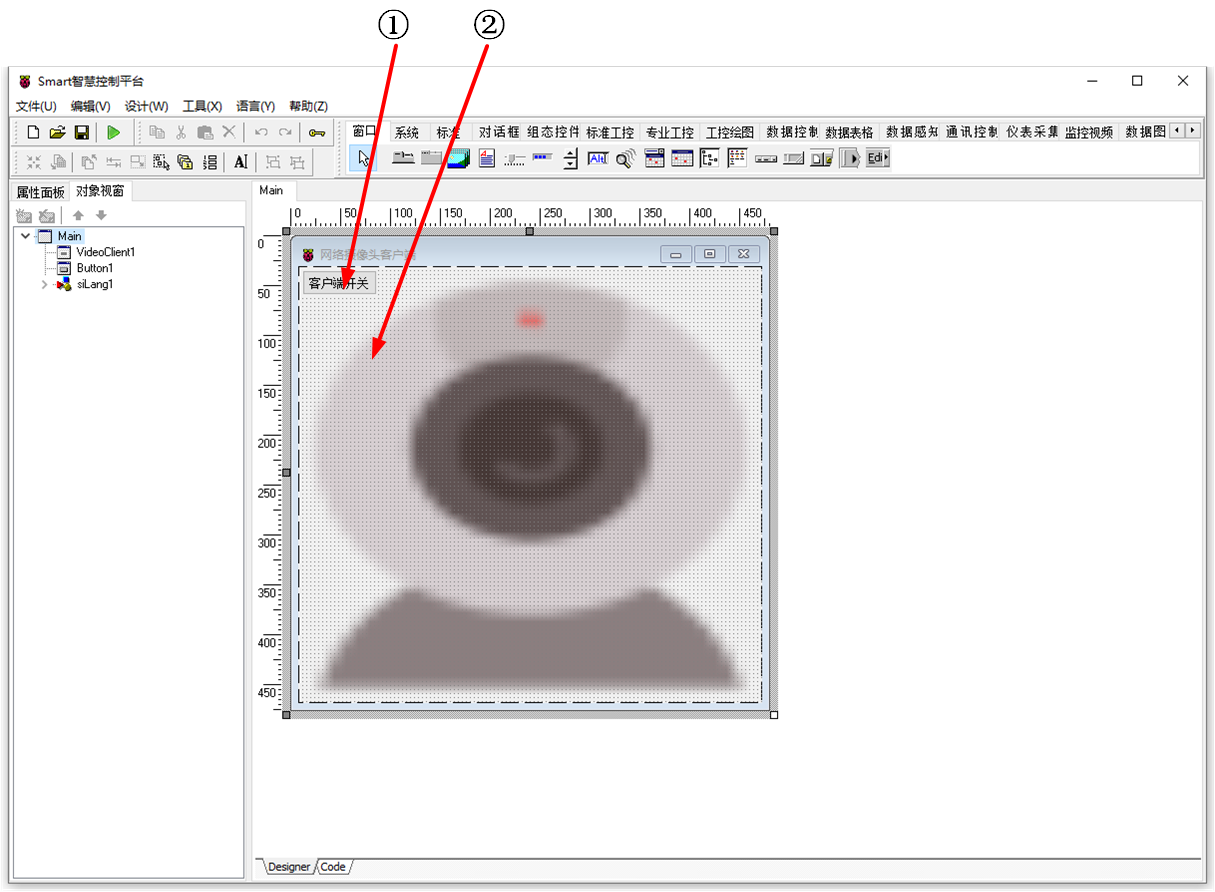Open the 工控绘图 component tab

coord(730,132)
